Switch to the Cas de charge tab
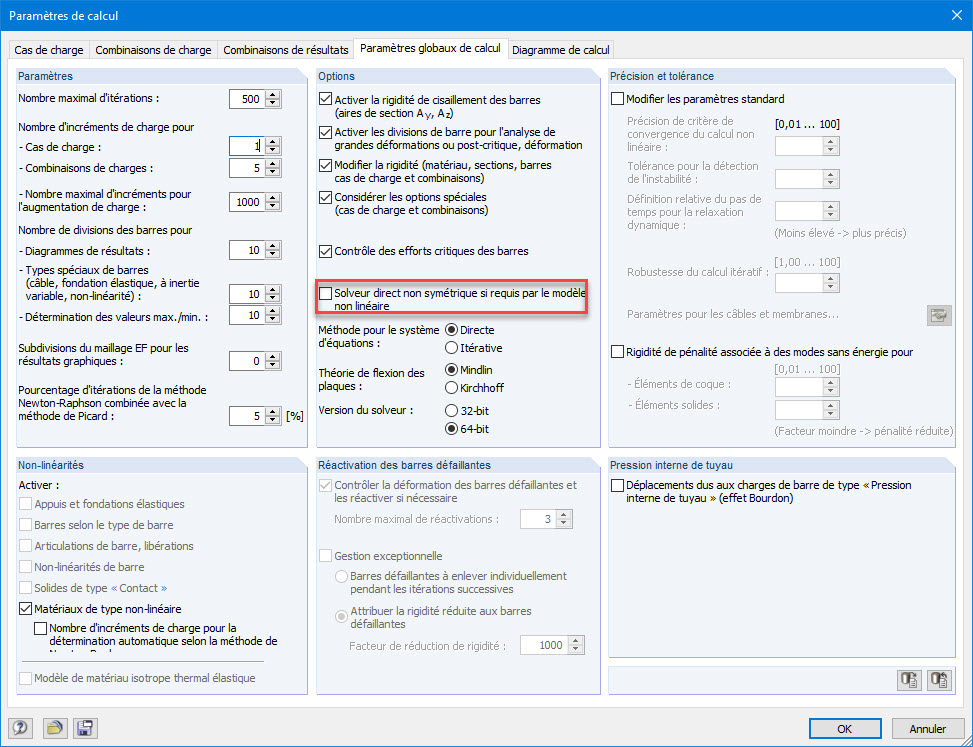 [x=49, y=50]
